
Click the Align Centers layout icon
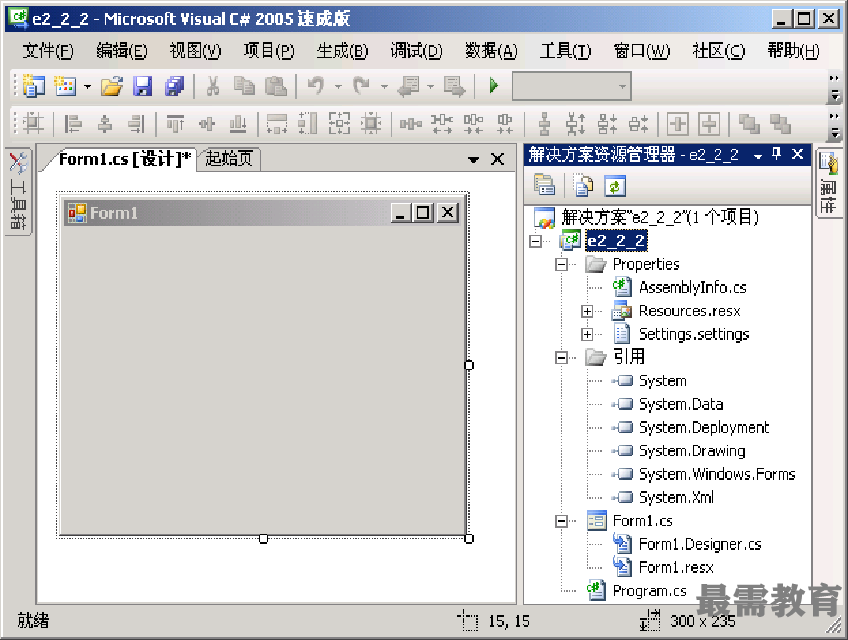(x=105, y=123)
